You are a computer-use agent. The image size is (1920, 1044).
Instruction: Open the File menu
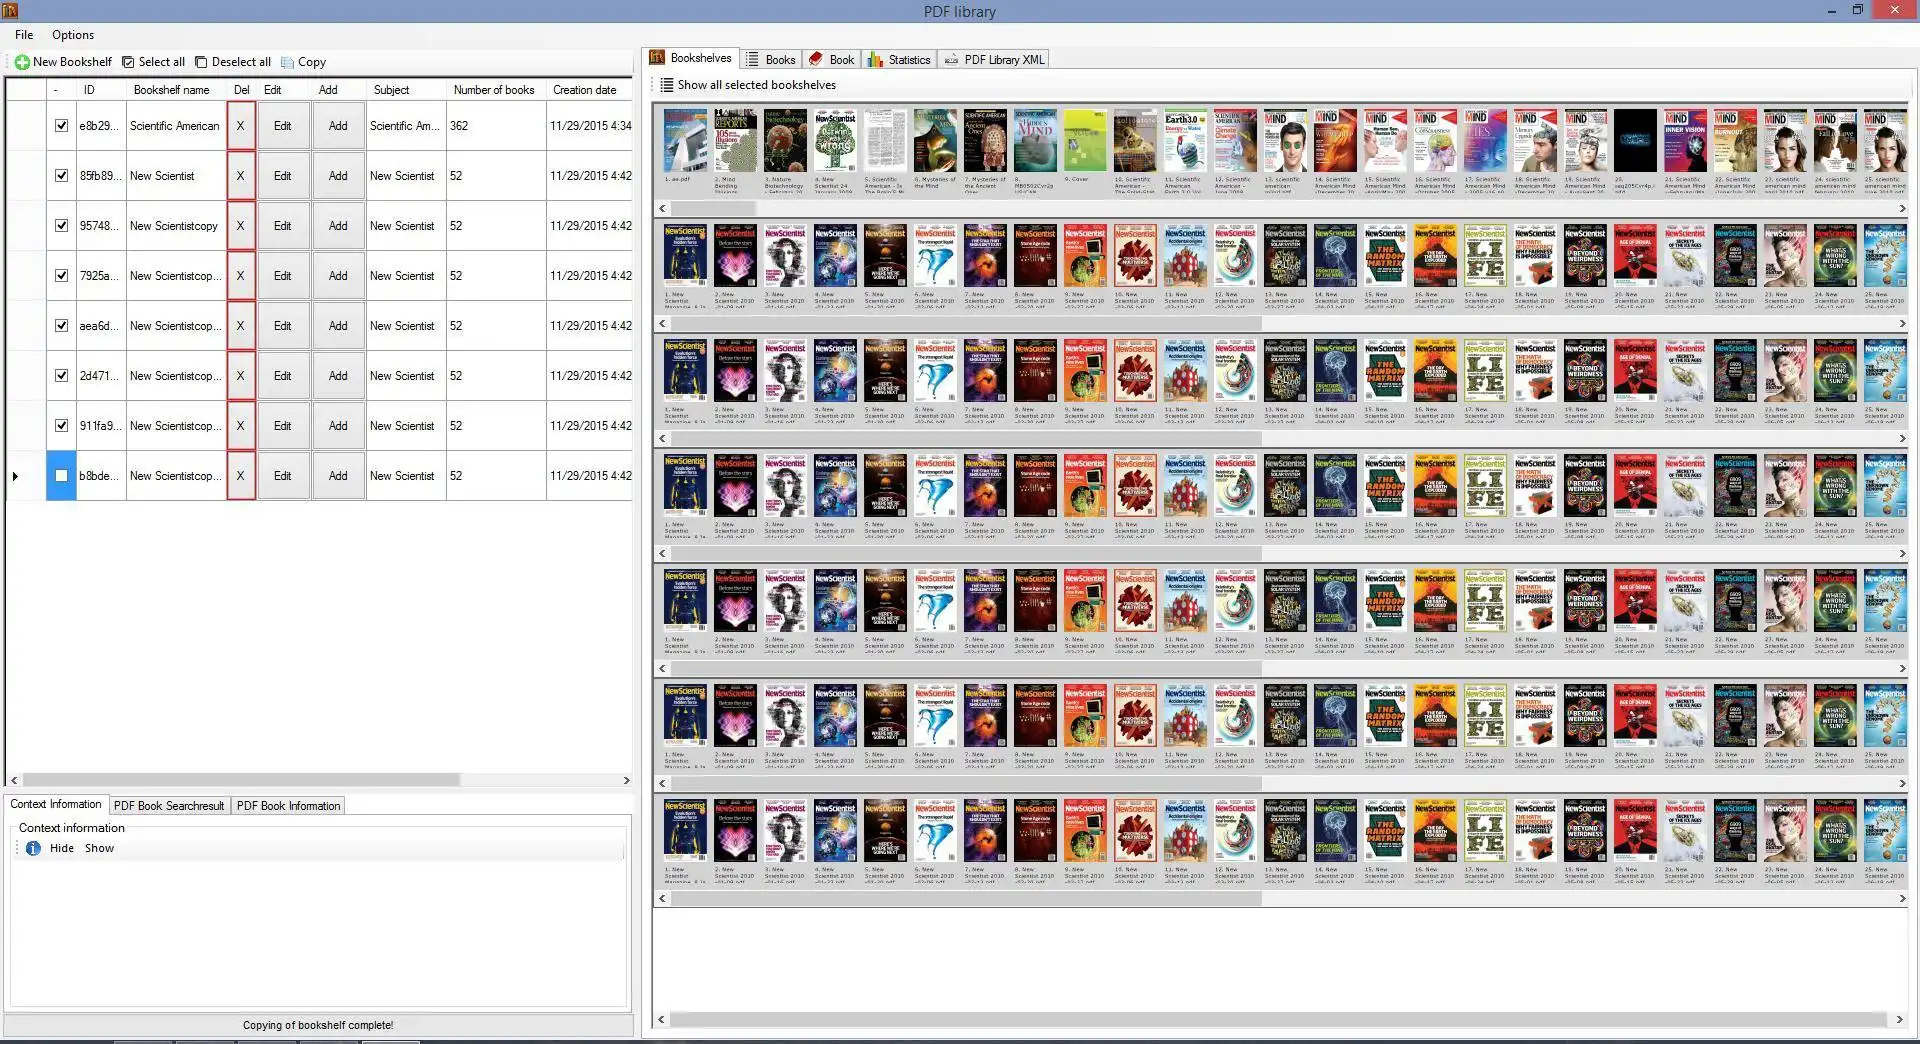pyautogui.click(x=24, y=35)
